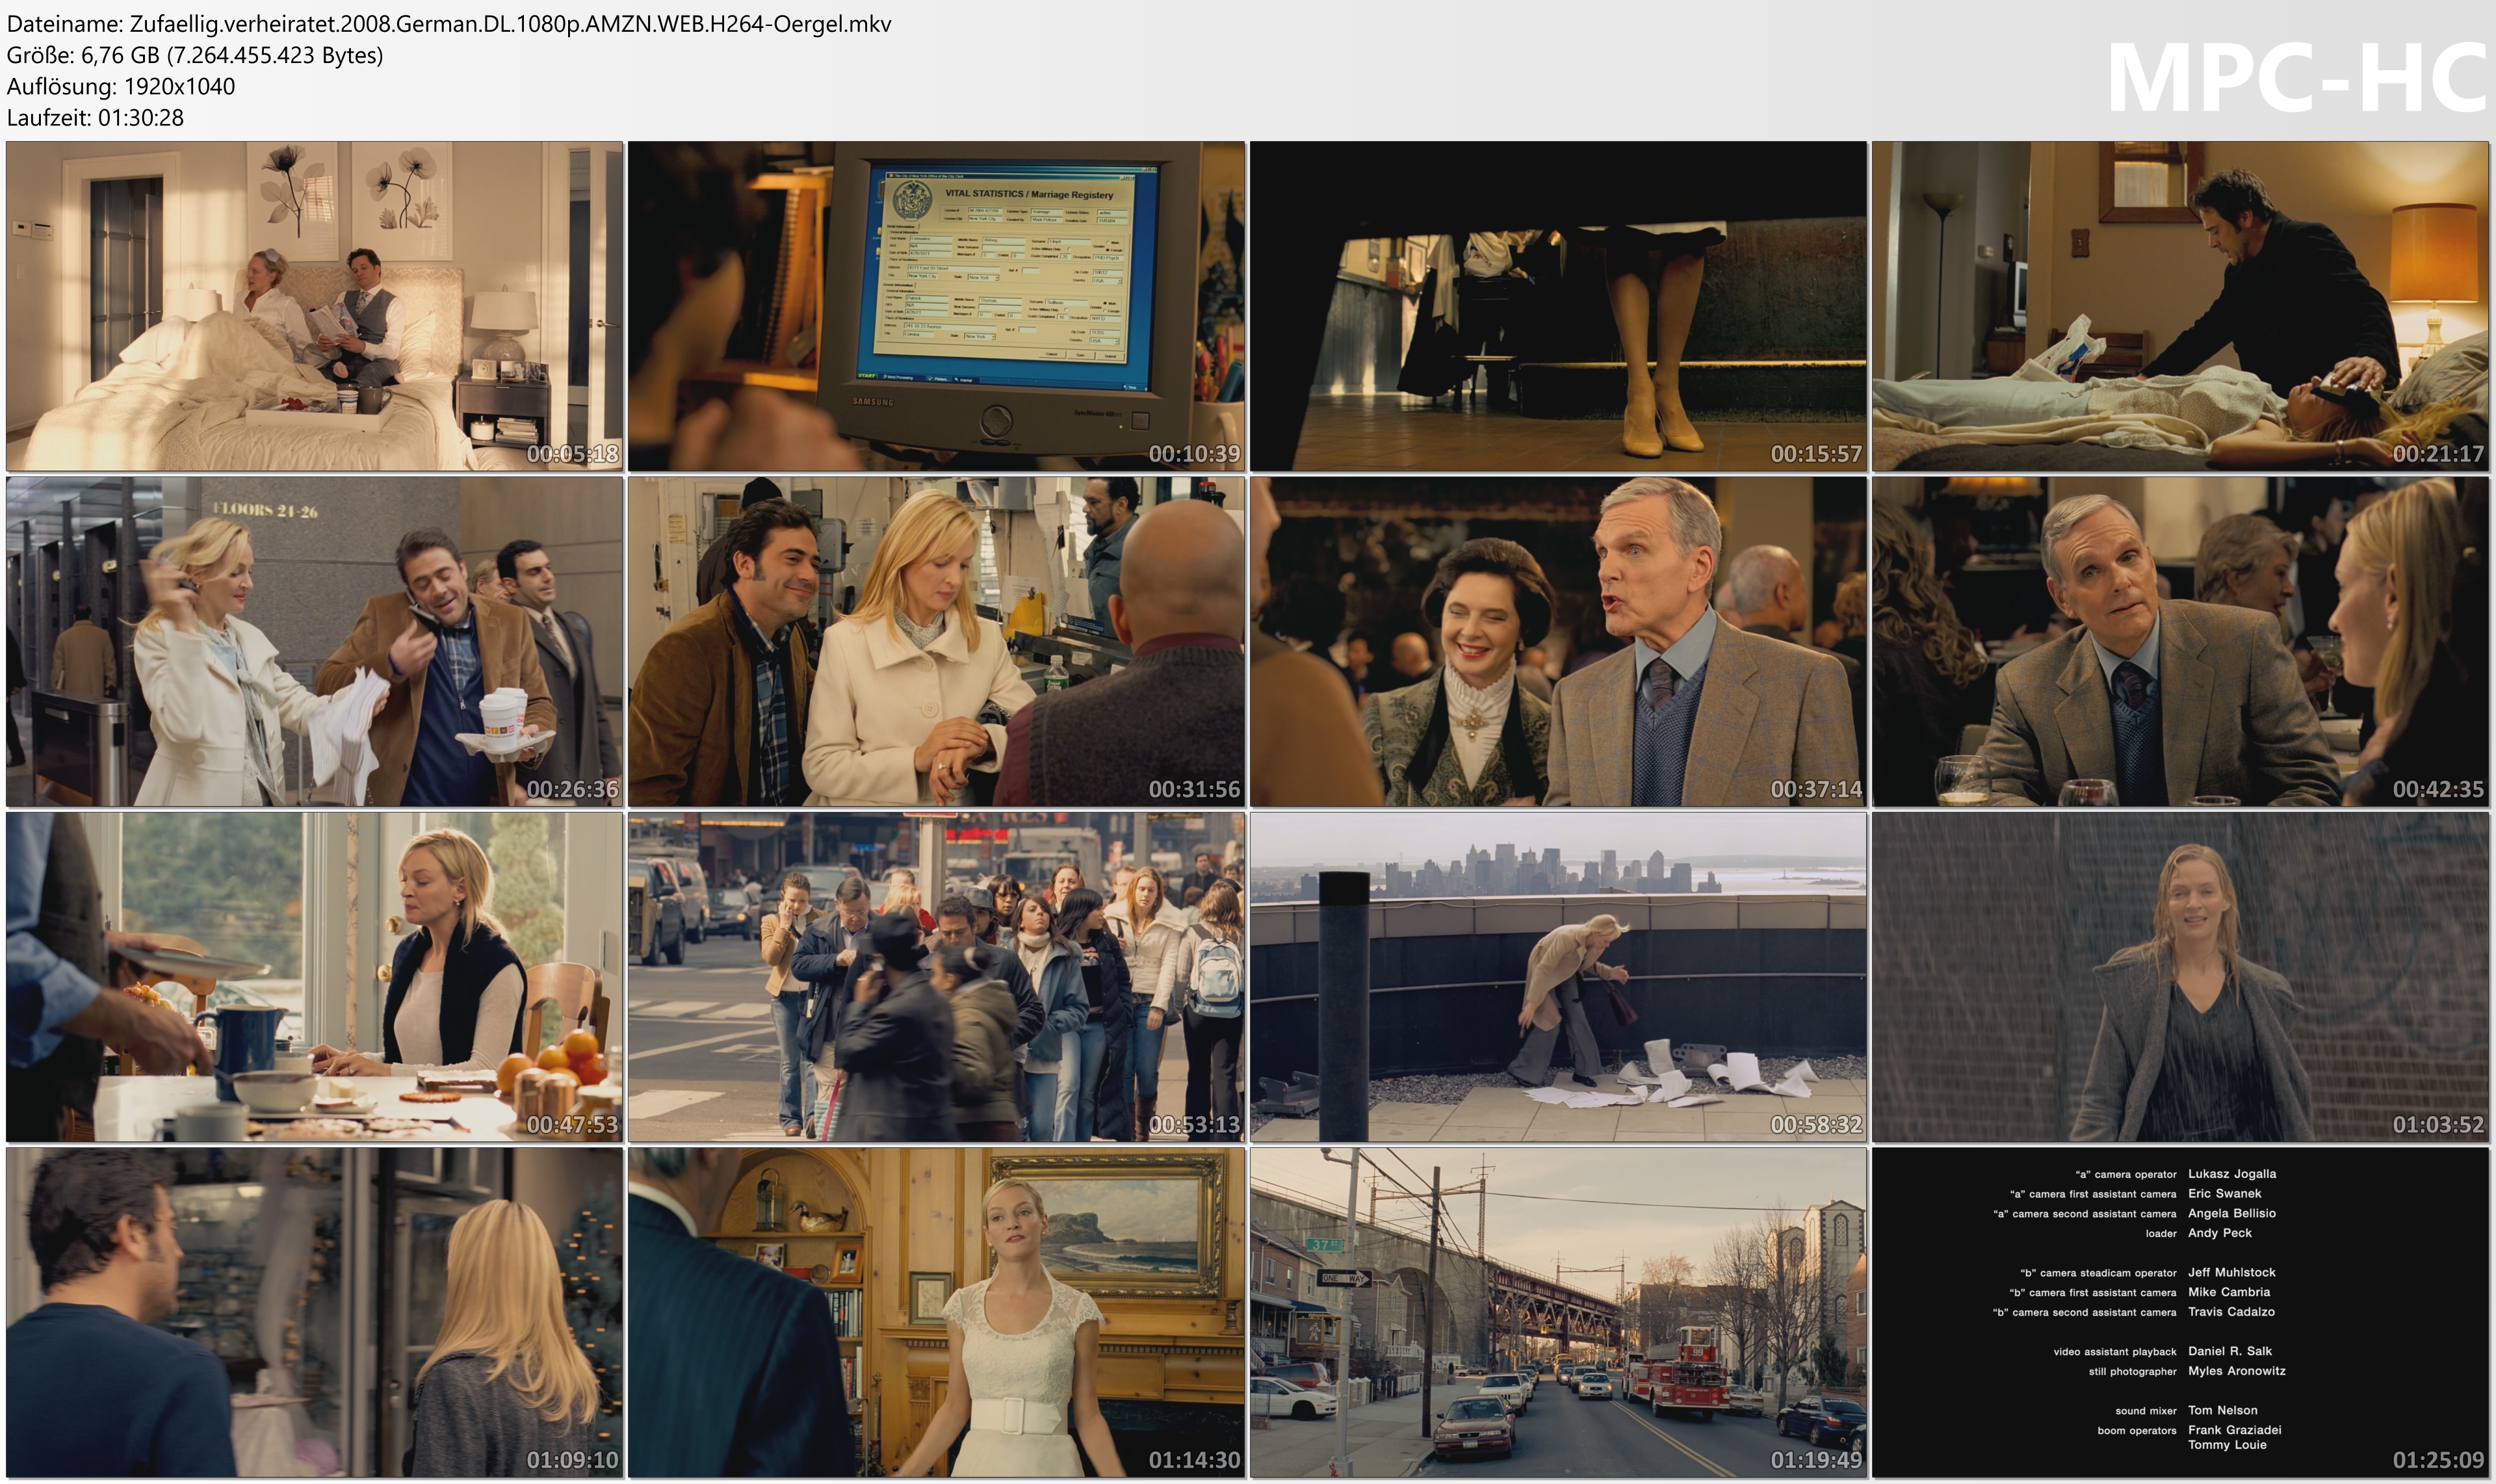Click the thumbnail timestamped 00:05:18
Screen dimensions: 2496x1484
[x=314, y=306]
